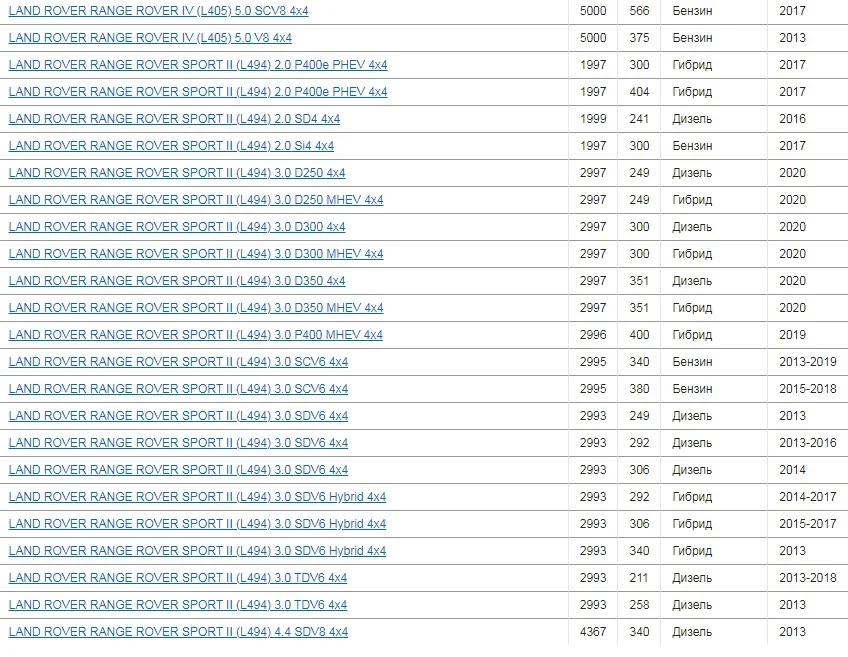Select 3.0 SDV6 4x4 link dated 2013-2016
This screenshot has height=657, width=848.
click(x=178, y=443)
